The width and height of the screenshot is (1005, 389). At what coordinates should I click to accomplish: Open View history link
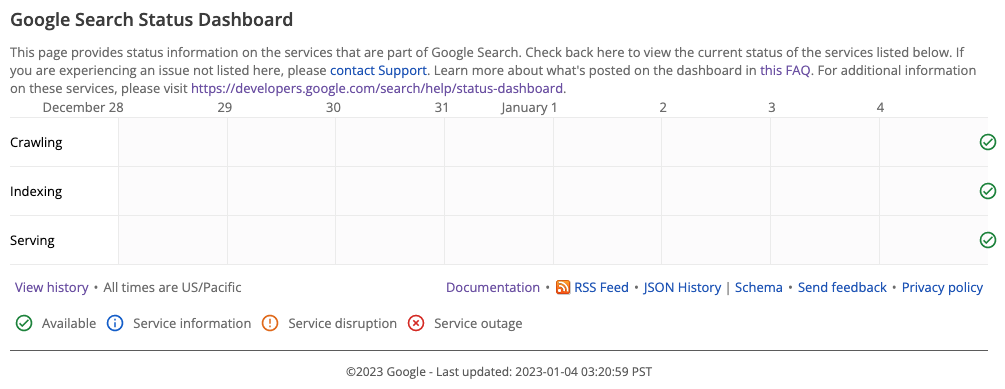tap(51, 287)
